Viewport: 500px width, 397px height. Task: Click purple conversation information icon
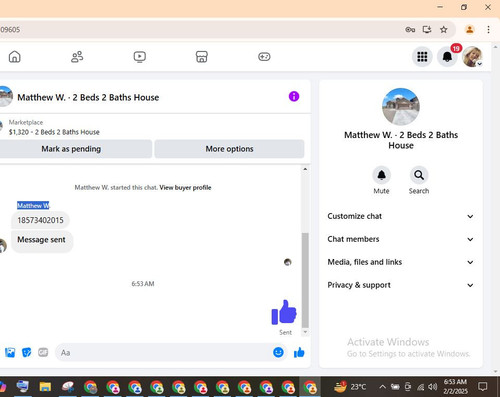[x=294, y=97]
